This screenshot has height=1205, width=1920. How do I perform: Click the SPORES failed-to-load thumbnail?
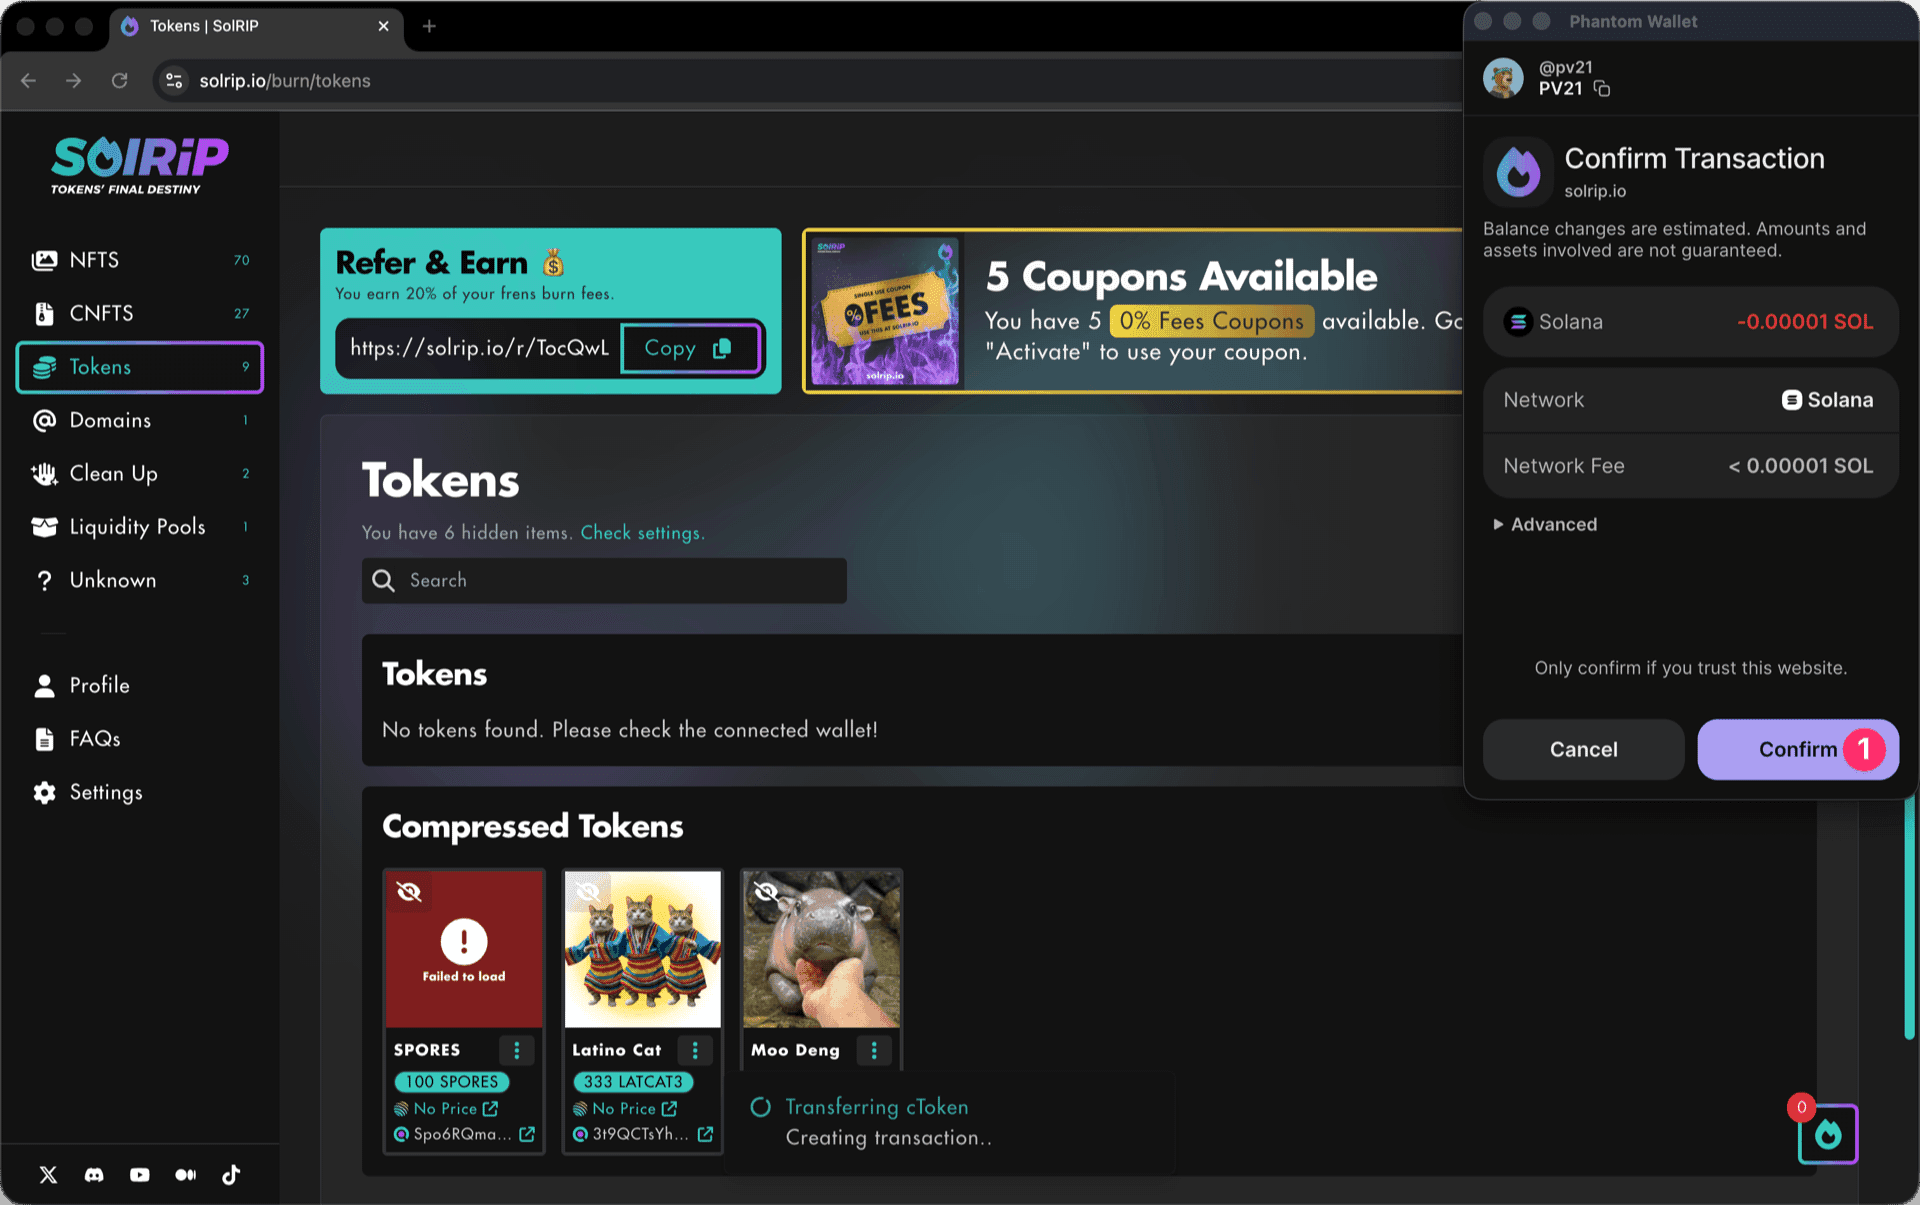[x=464, y=950]
